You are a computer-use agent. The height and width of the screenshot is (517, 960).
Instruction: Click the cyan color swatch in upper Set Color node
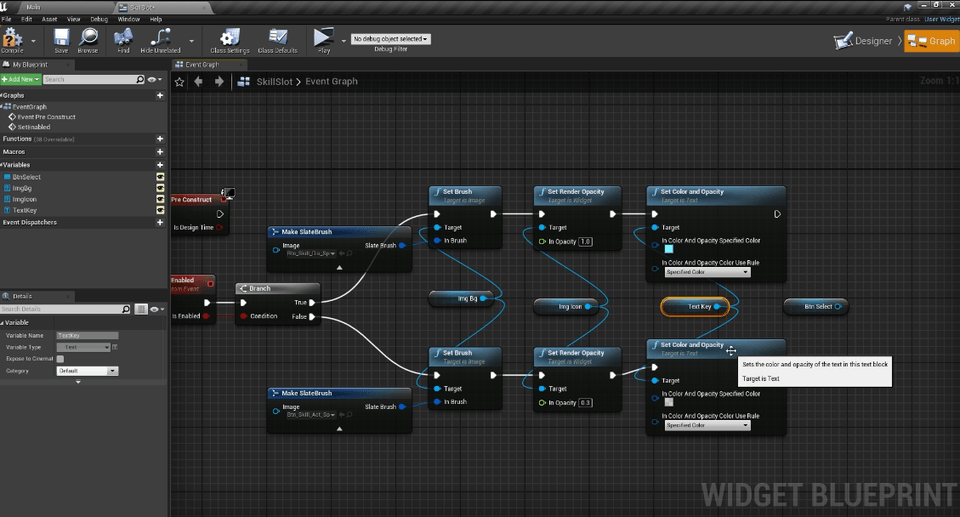click(x=669, y=249)
